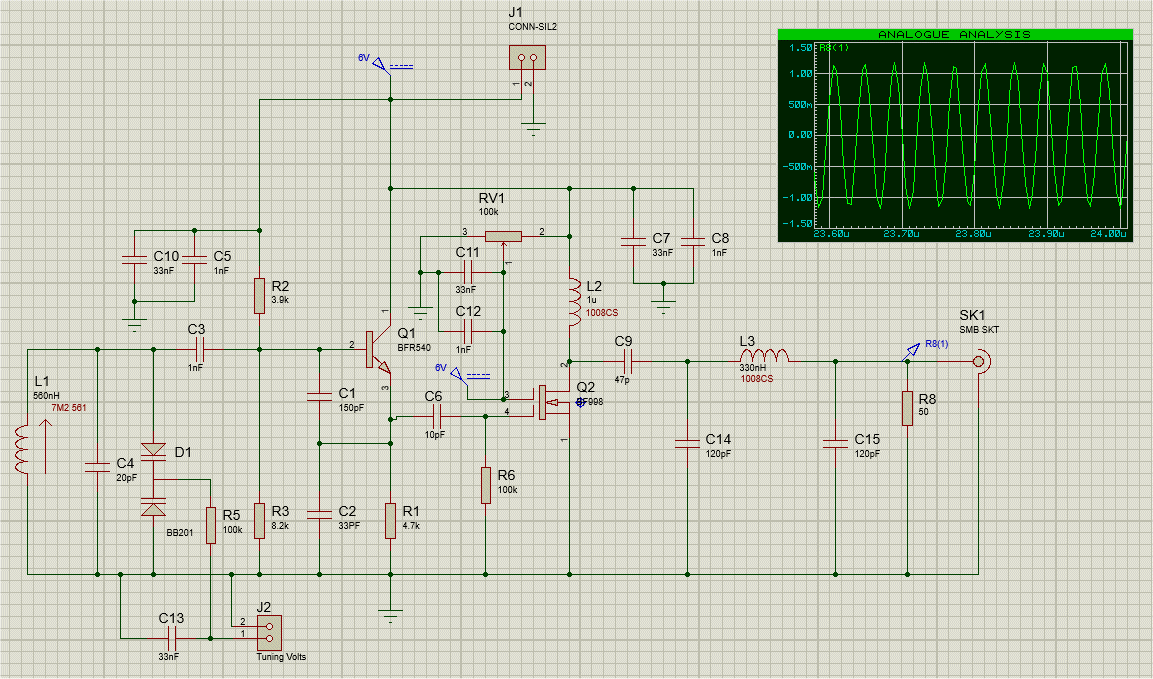
Task: Select the L3 inductor coil
Action: click(764, 355)
